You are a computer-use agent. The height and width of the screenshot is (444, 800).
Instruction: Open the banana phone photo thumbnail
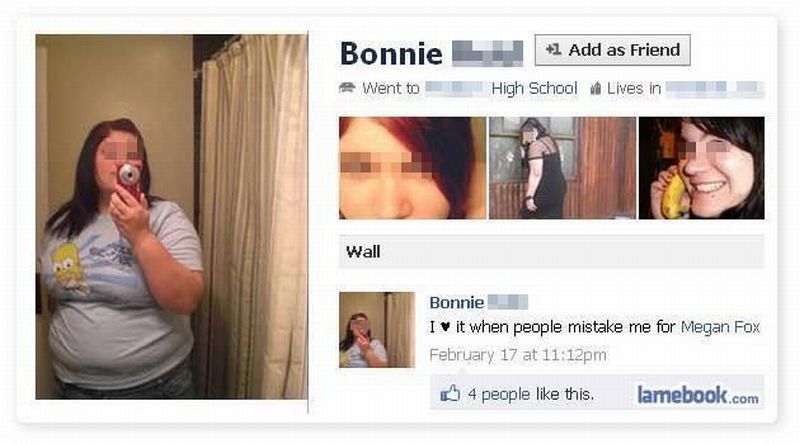[x=702, y=168]
